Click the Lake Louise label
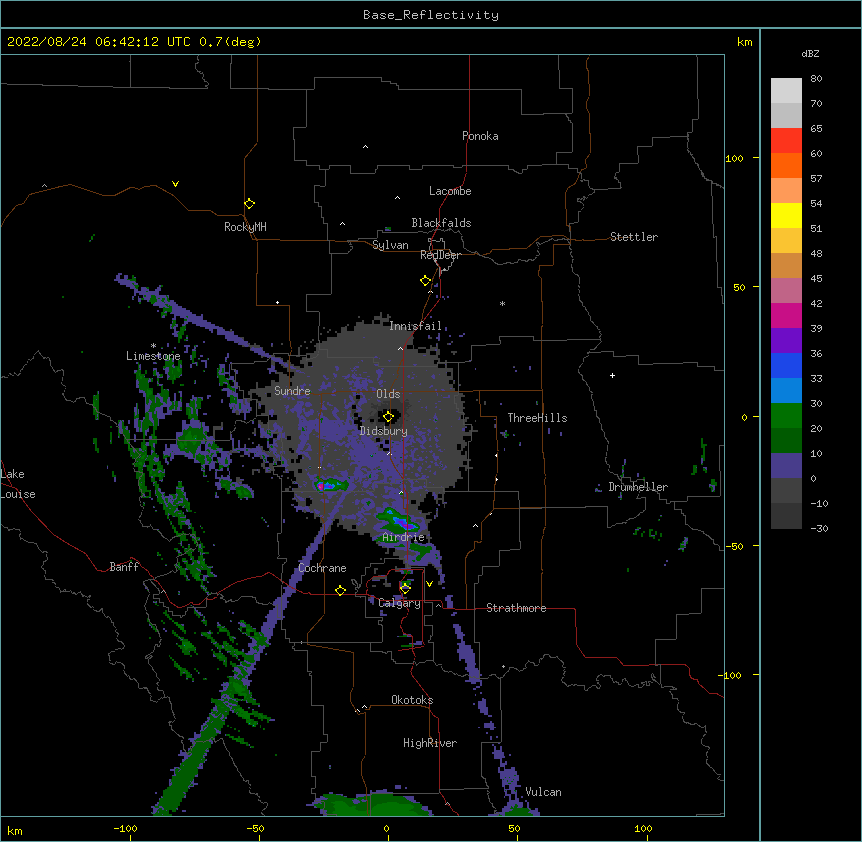This screenshot has width=862, height=842. point(18,484)
